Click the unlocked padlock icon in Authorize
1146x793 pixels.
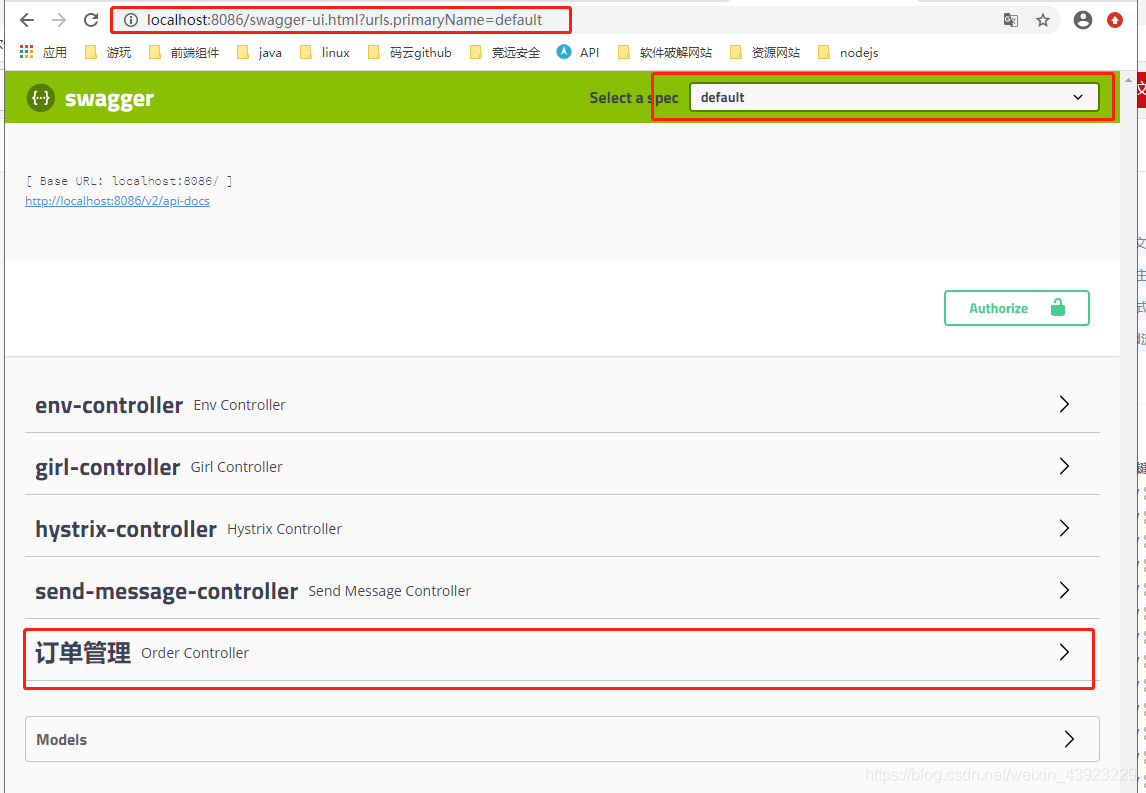click(1058, 308)
